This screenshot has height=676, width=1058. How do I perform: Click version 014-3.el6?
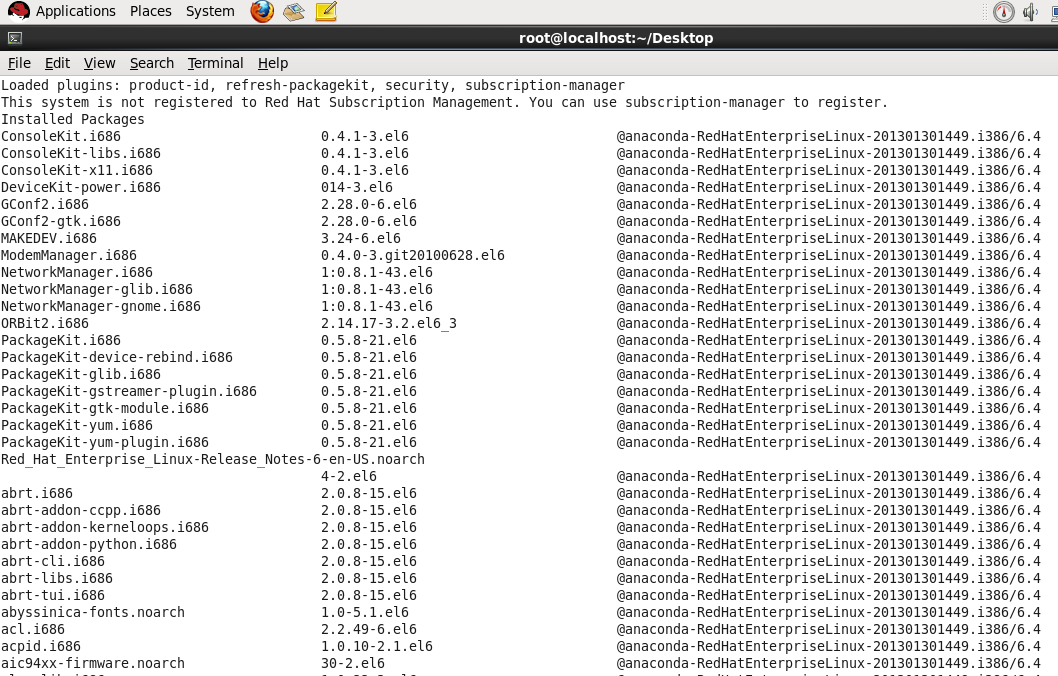tap(357, 187)
